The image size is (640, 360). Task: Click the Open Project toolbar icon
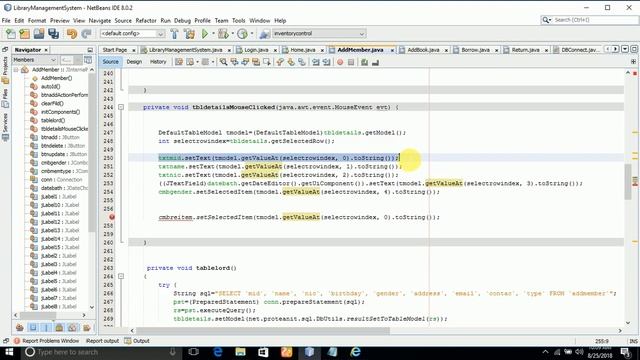coord(39,33)
